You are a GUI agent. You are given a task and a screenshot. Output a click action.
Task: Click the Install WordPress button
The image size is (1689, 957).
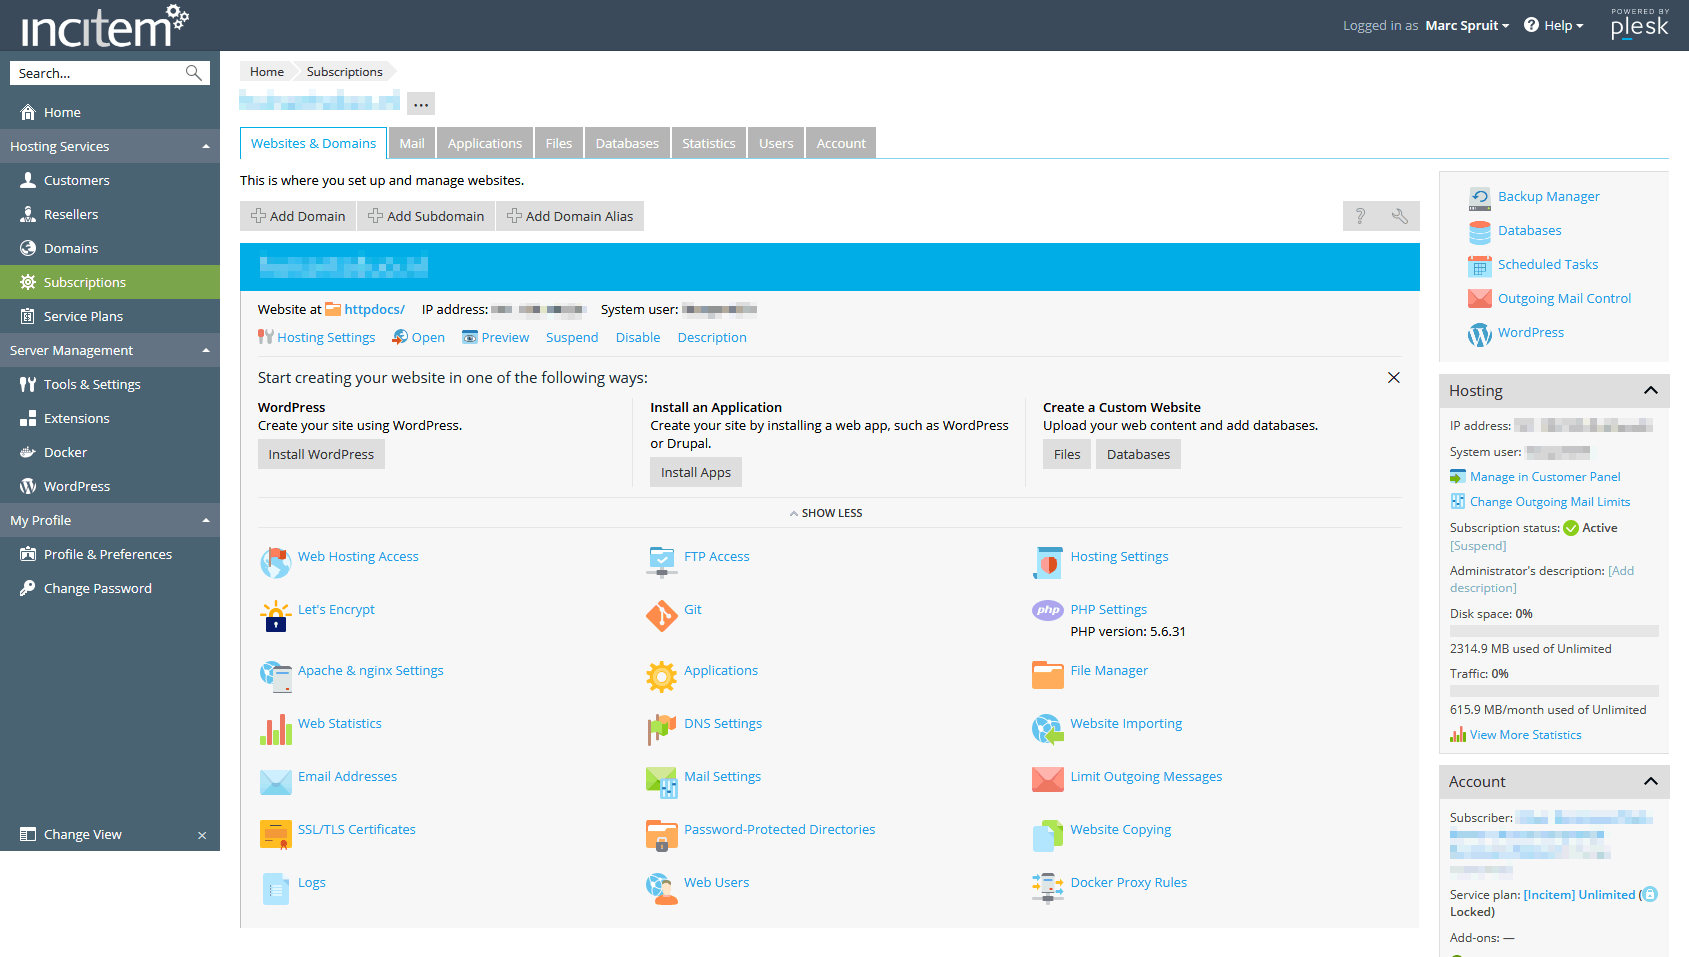pyautogui.click(x=321, y=455)
